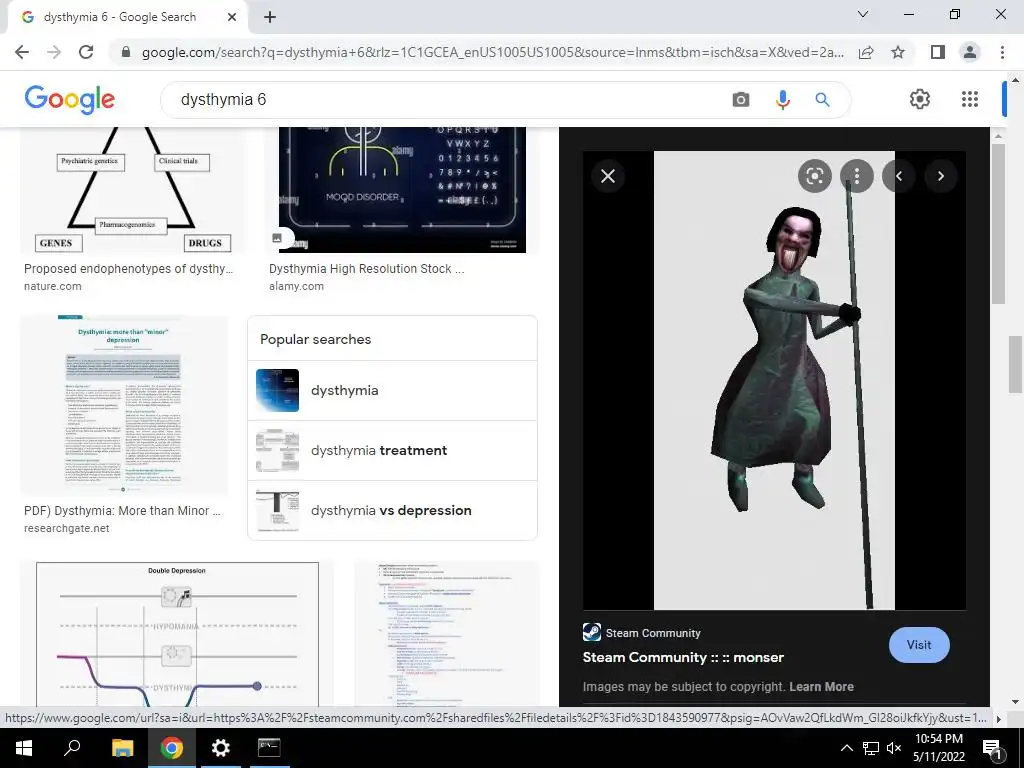This screenshot has height=768, width=1024.
Task: Select popular search dysthymia vs depression
Action: [x=392, y=511]
